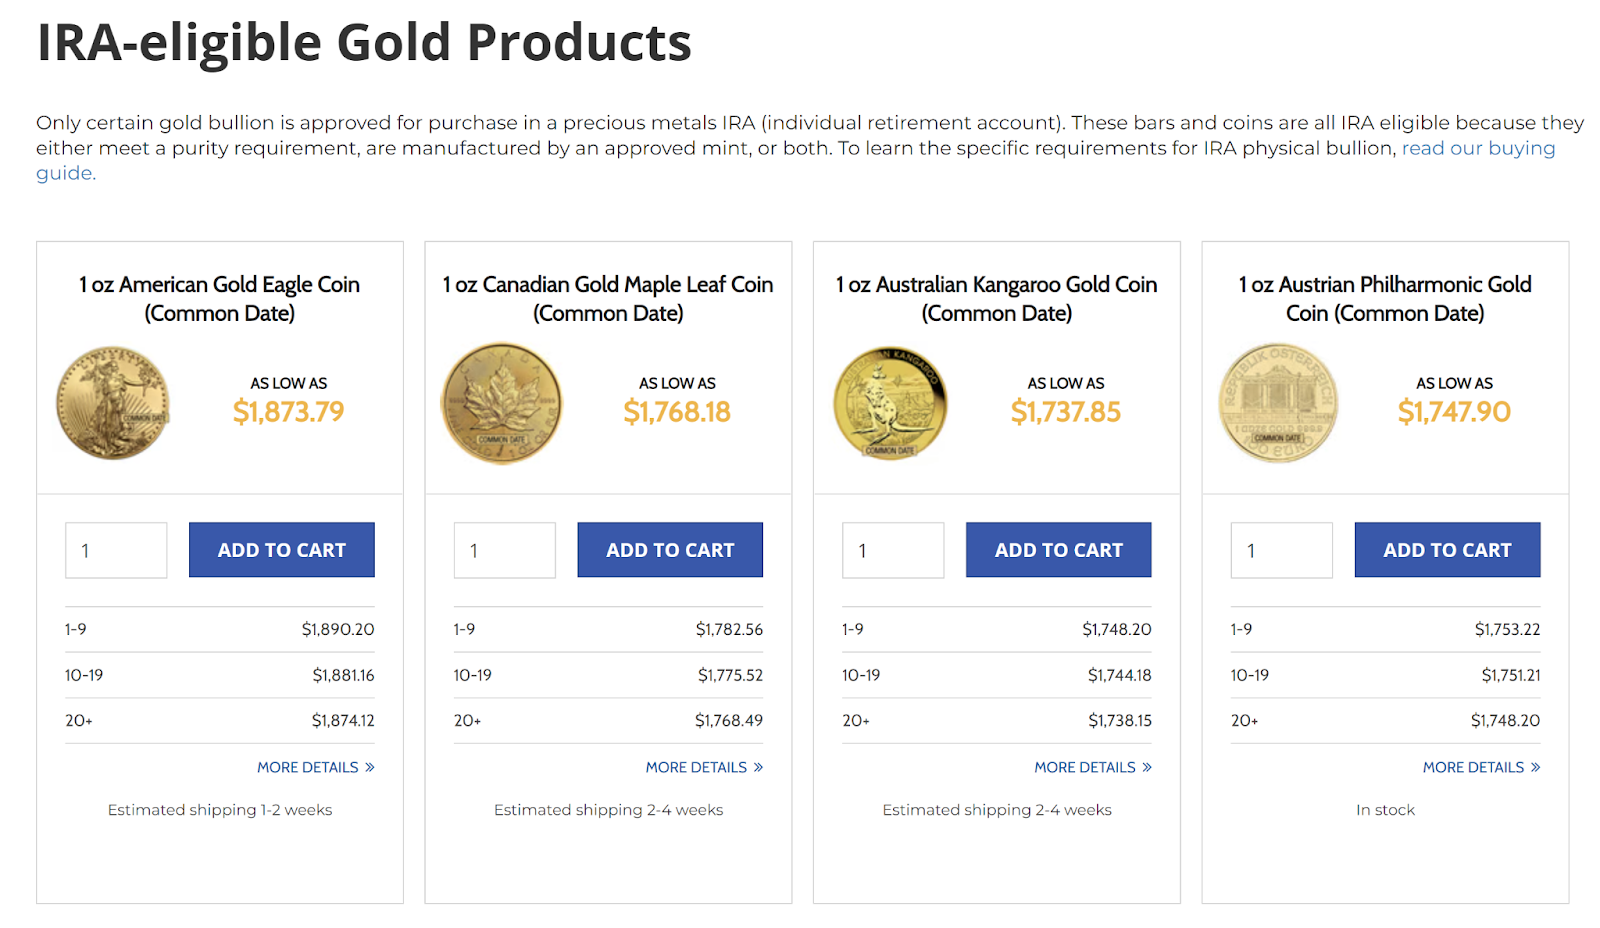Viewport: 1600px width, 928px height.
Task: Focus the Canadian Maple Leaf quantity field
Action: pyautogui.click(x=504, y=550)
